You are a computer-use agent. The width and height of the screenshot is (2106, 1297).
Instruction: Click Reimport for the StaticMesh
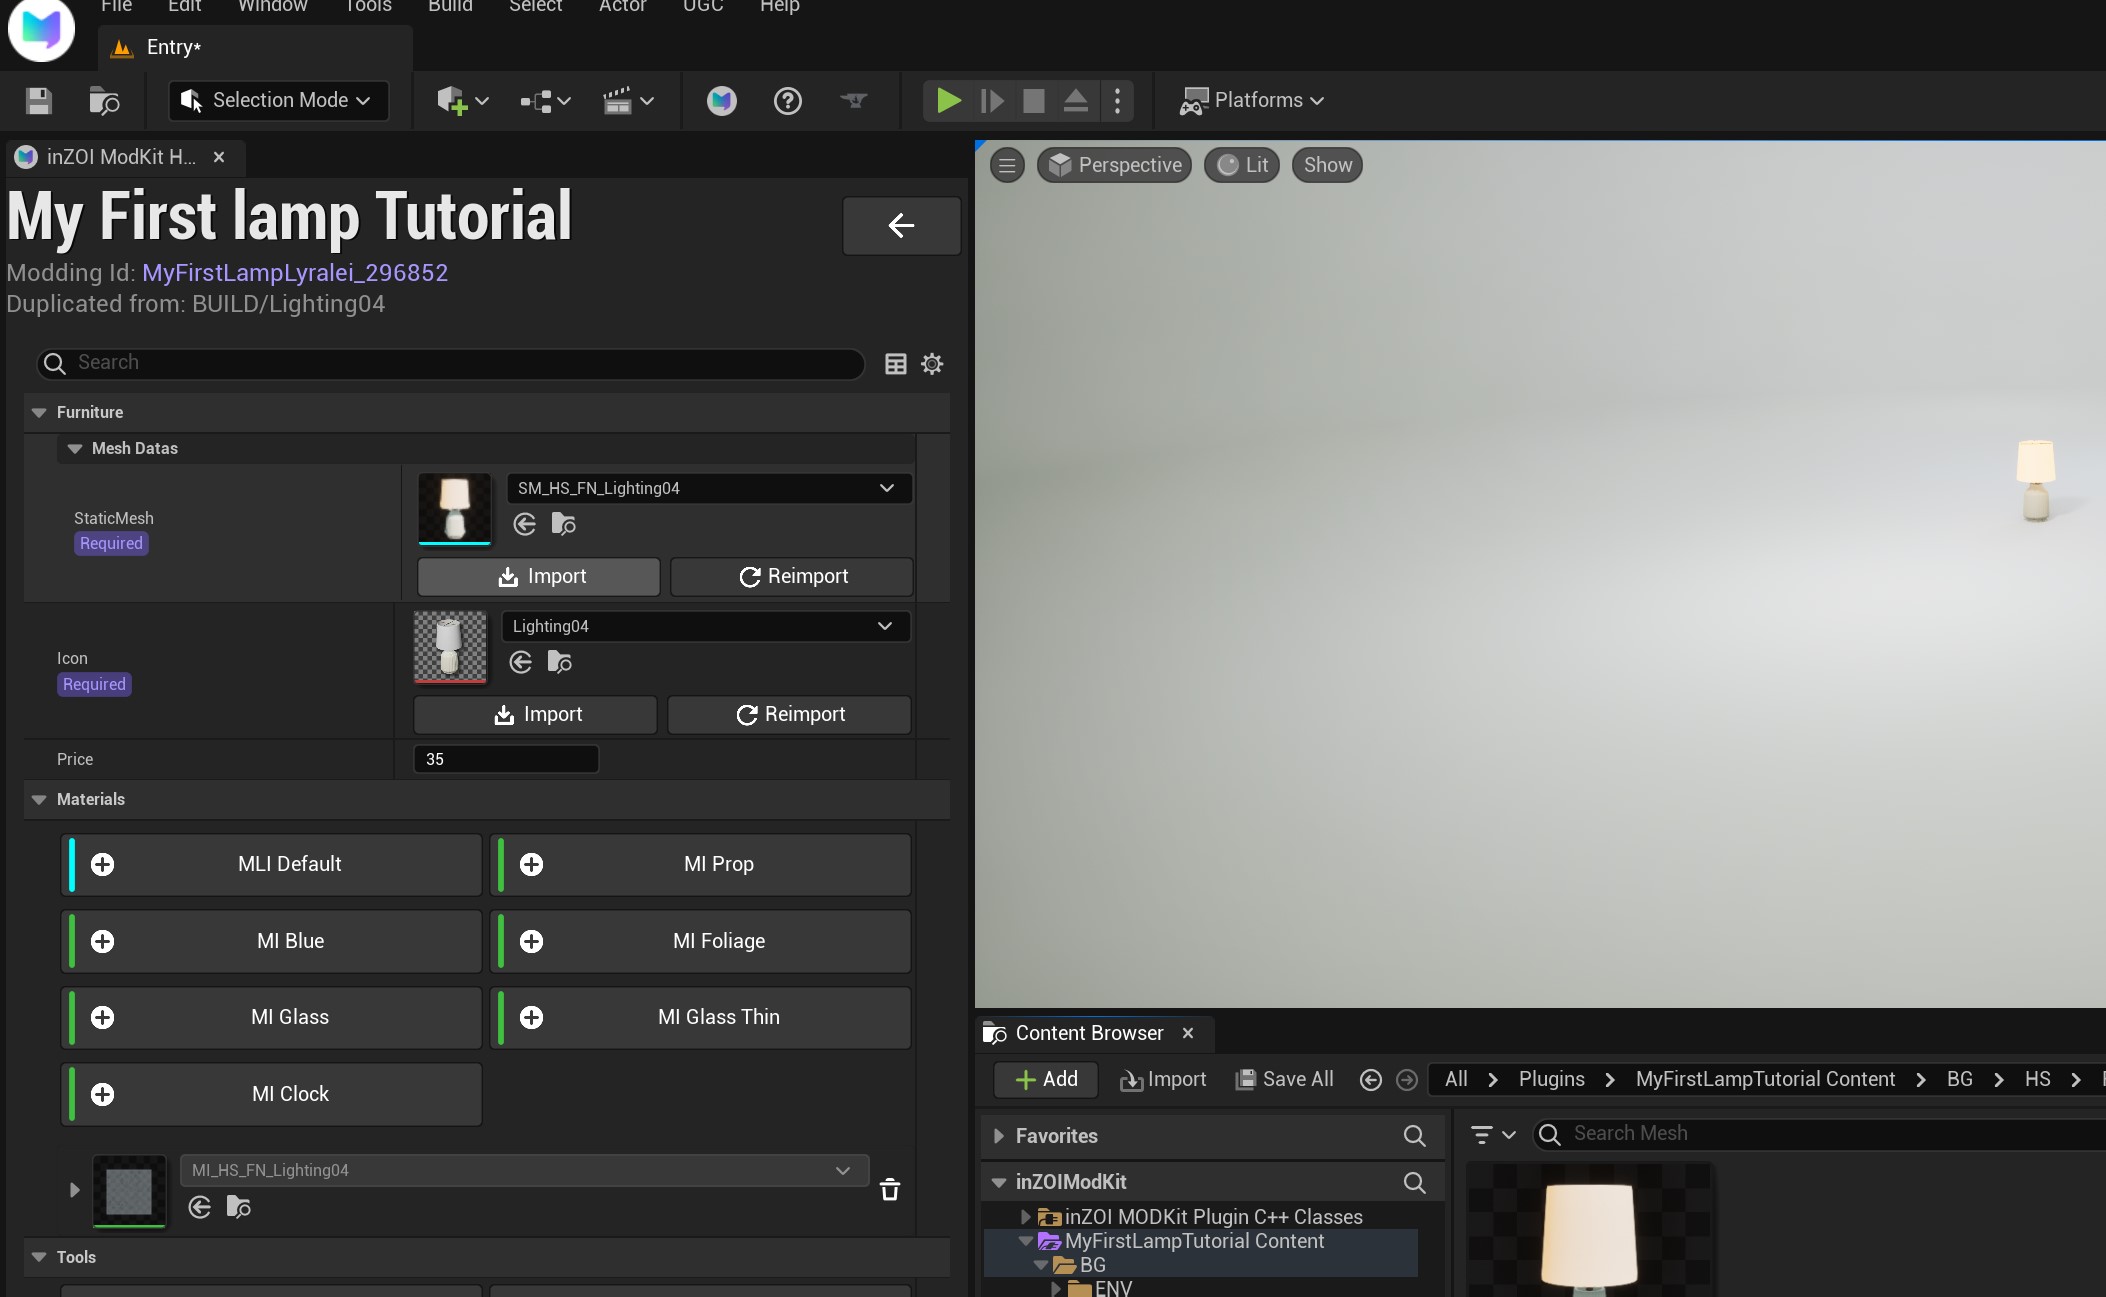(792, 577)
